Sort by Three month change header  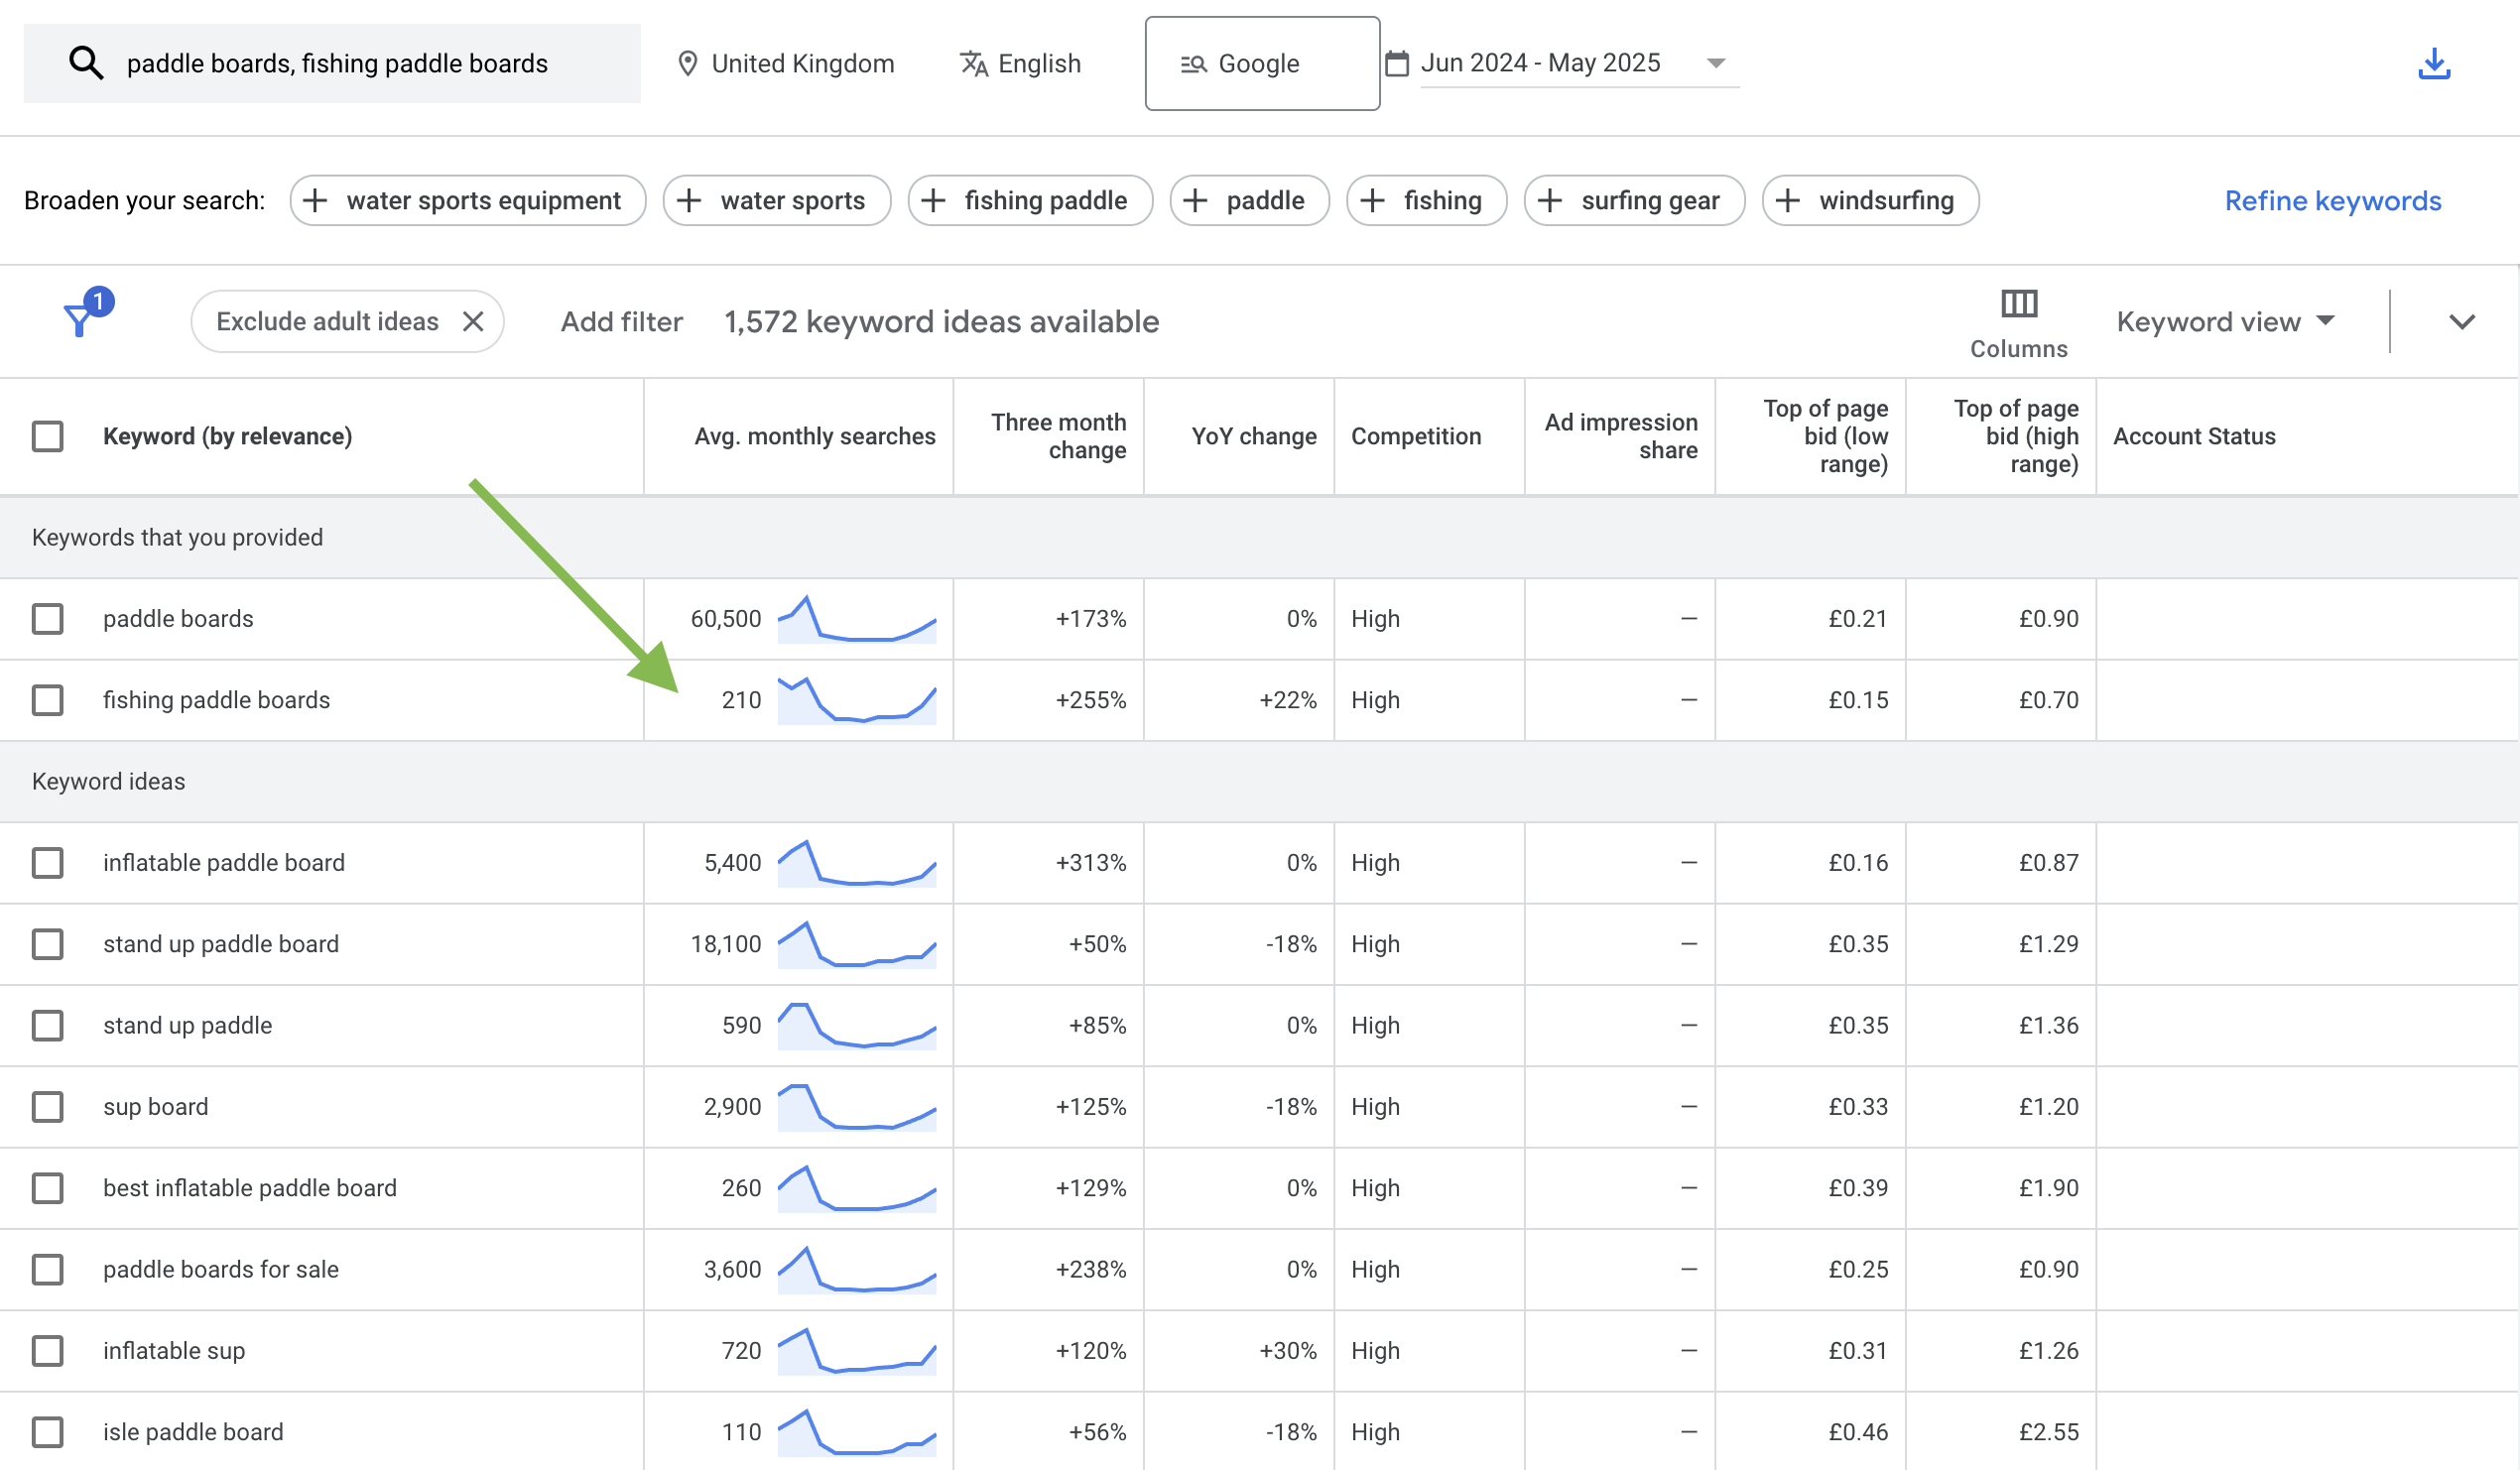tap(1058, 436)
